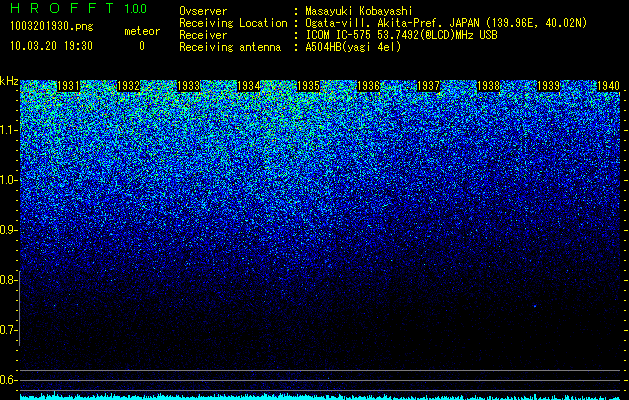
Task: Click the date stamp 10.03.20 19:30
Action: click(x=51, y=46)
